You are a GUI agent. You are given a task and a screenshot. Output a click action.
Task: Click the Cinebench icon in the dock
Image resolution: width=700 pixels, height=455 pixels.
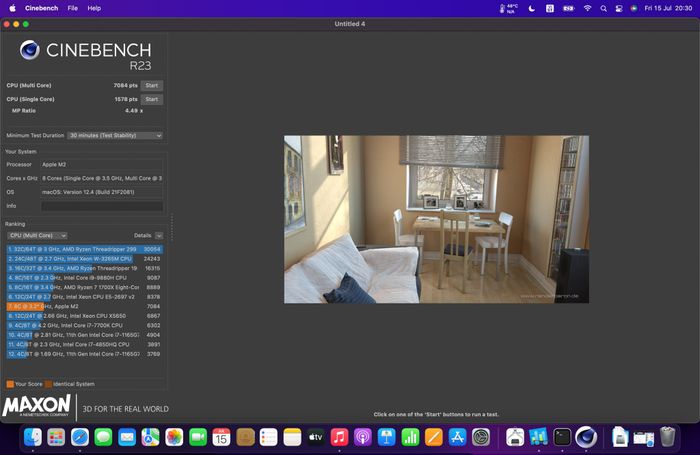(586, 437)
